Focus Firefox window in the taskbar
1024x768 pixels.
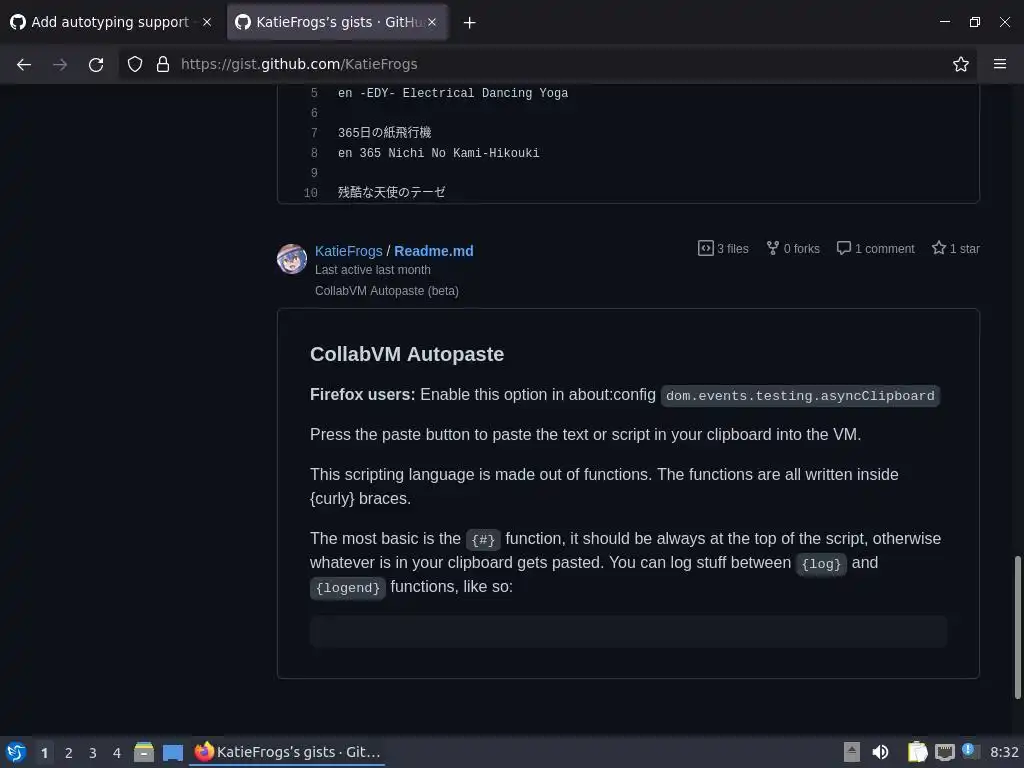click(287, 752)
